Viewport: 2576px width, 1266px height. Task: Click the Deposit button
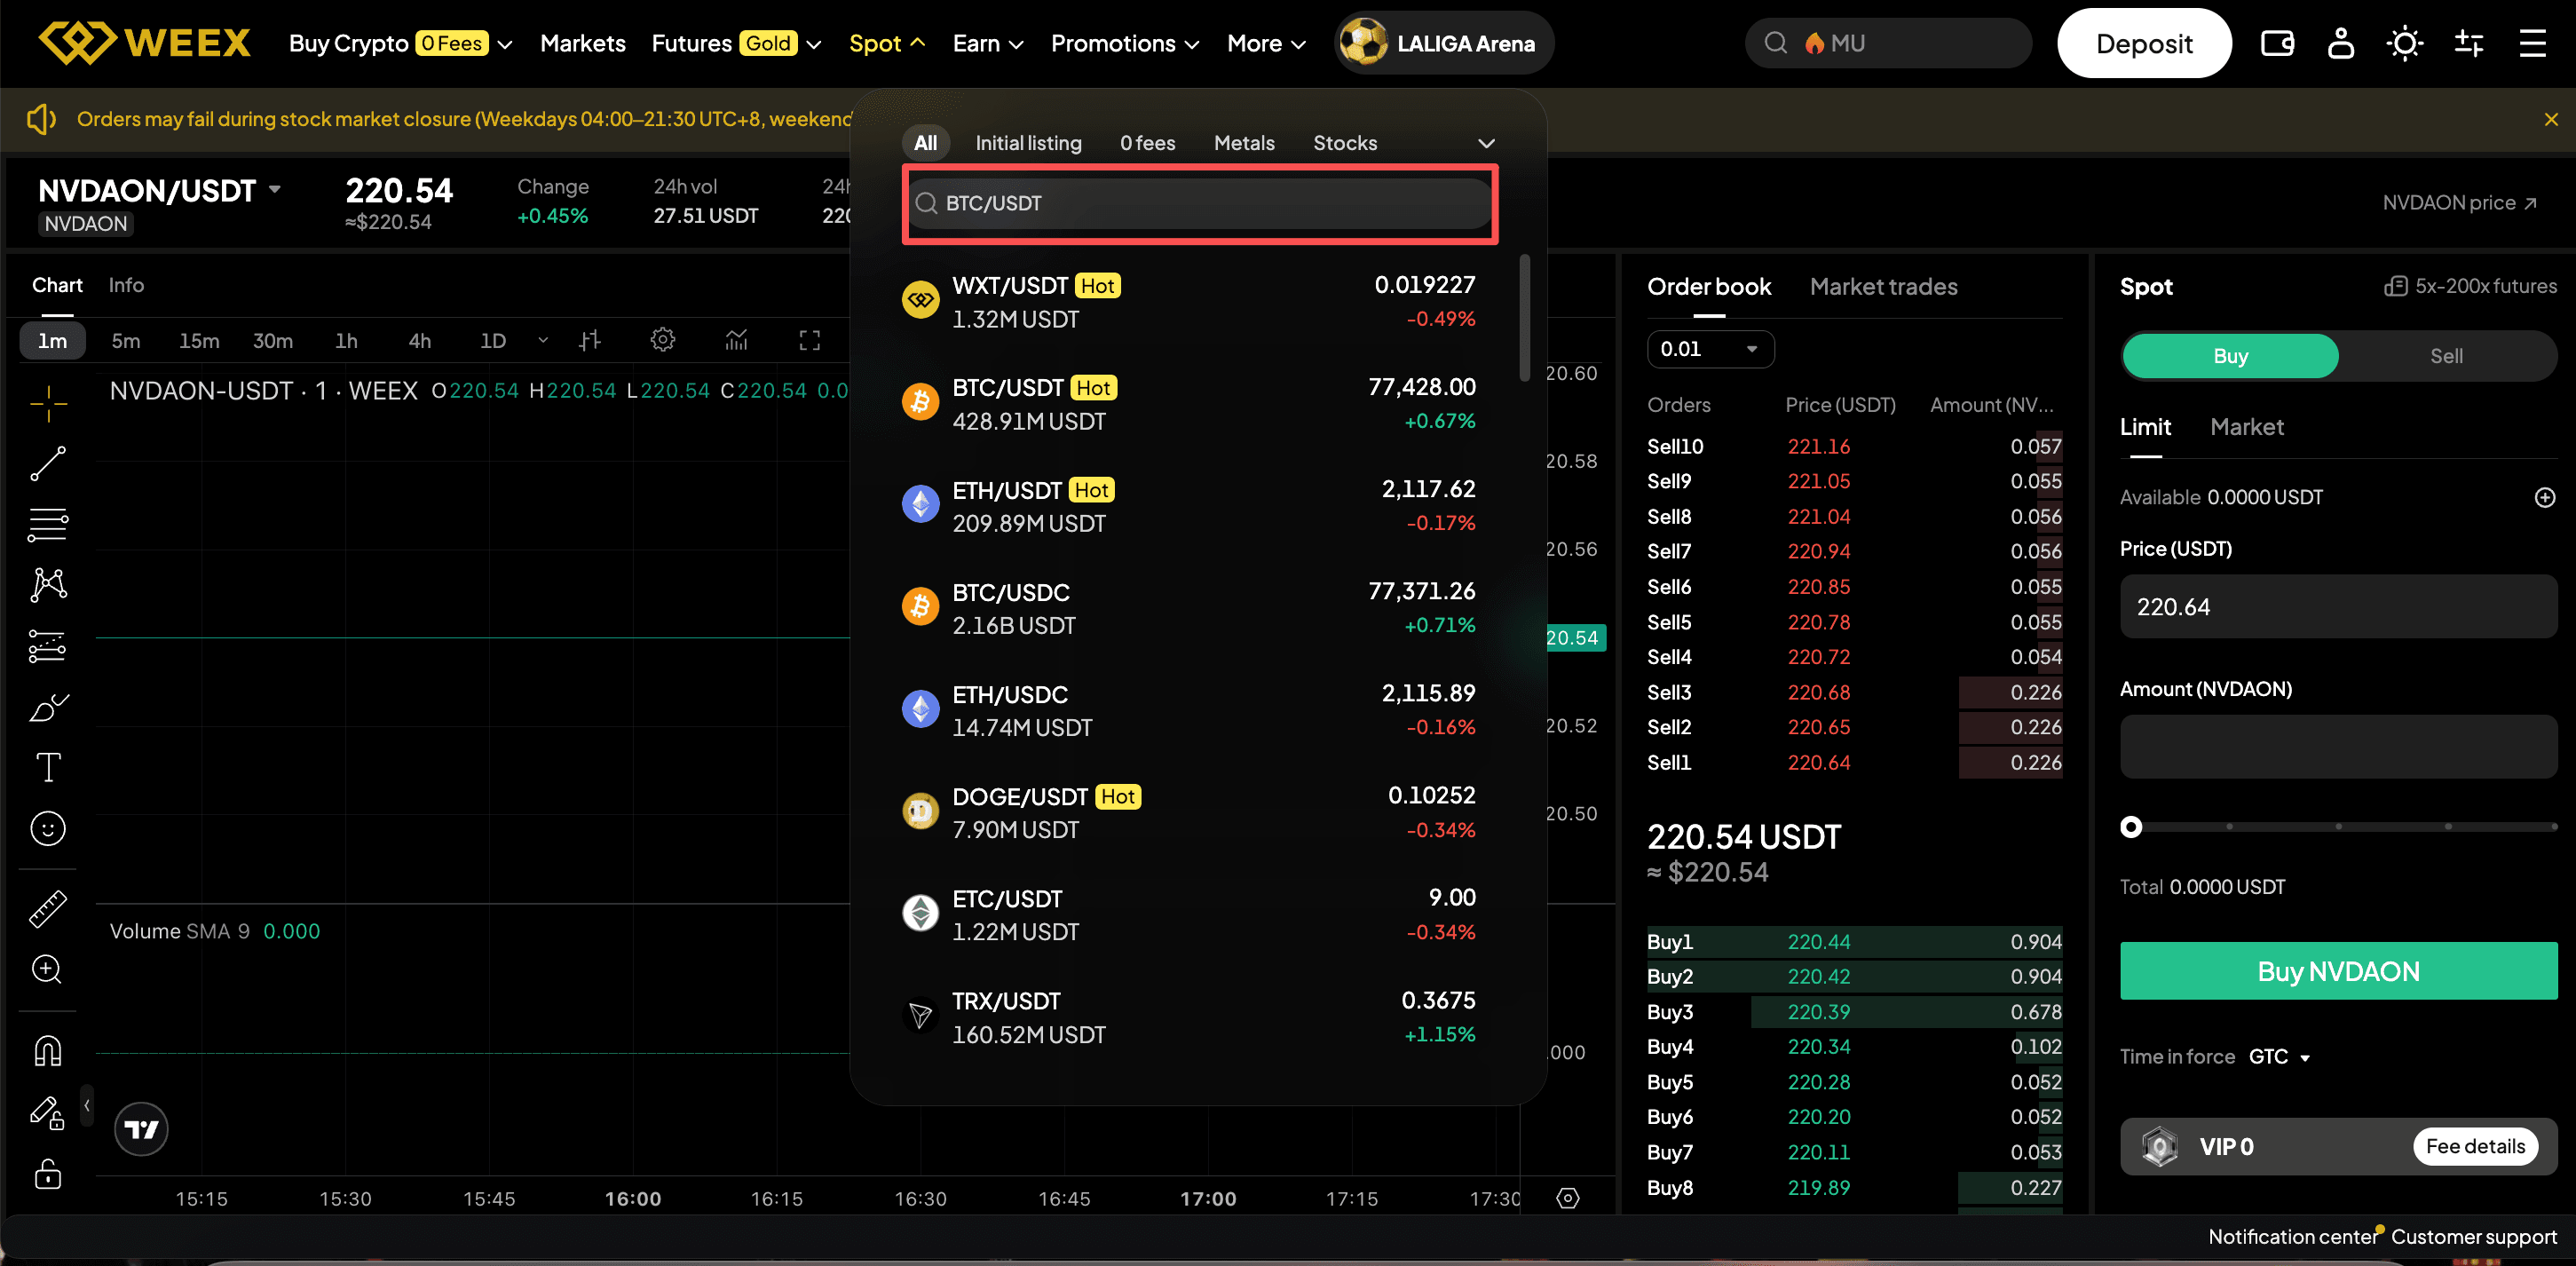(x=2143, y=43)
